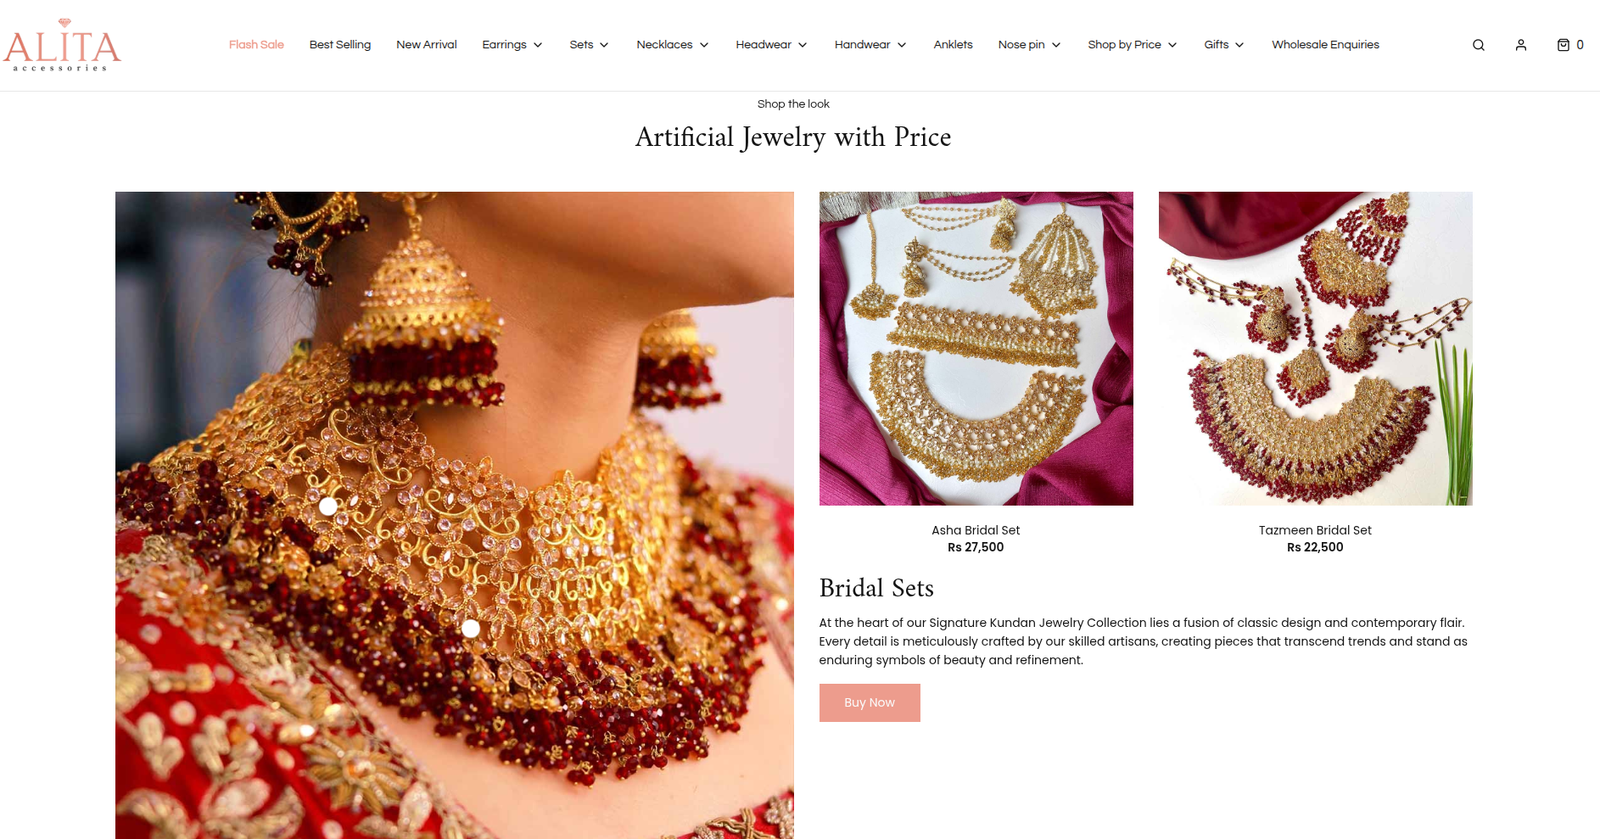Viewport: 1600px width, 839px height.
Task: View the Tazmeen Bridal Set product image
Action: point(1315,349)
